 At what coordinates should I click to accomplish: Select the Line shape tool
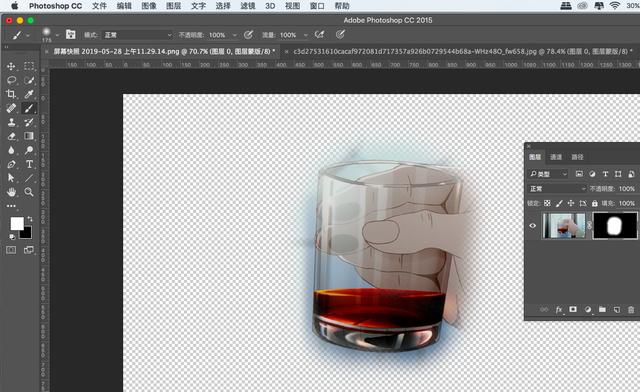click(x=29, y=178)
